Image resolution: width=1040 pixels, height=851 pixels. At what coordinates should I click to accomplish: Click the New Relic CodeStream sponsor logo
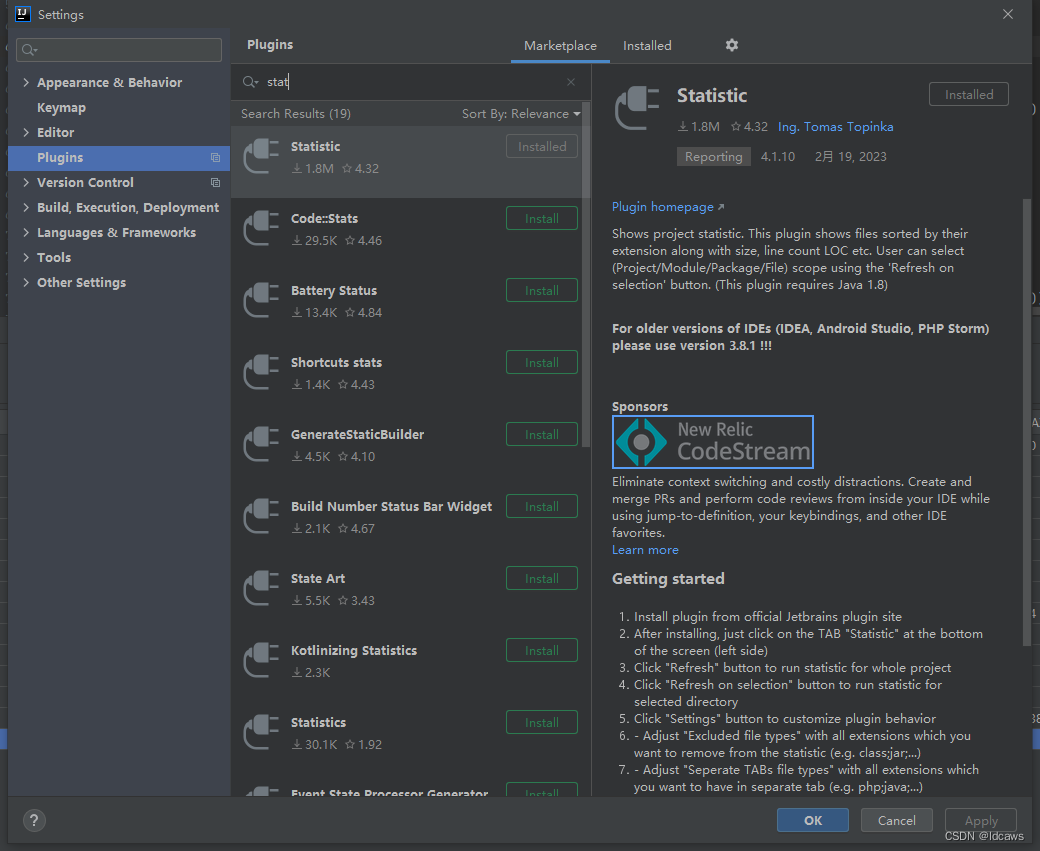pyautogui.click(x=713, y=442)
